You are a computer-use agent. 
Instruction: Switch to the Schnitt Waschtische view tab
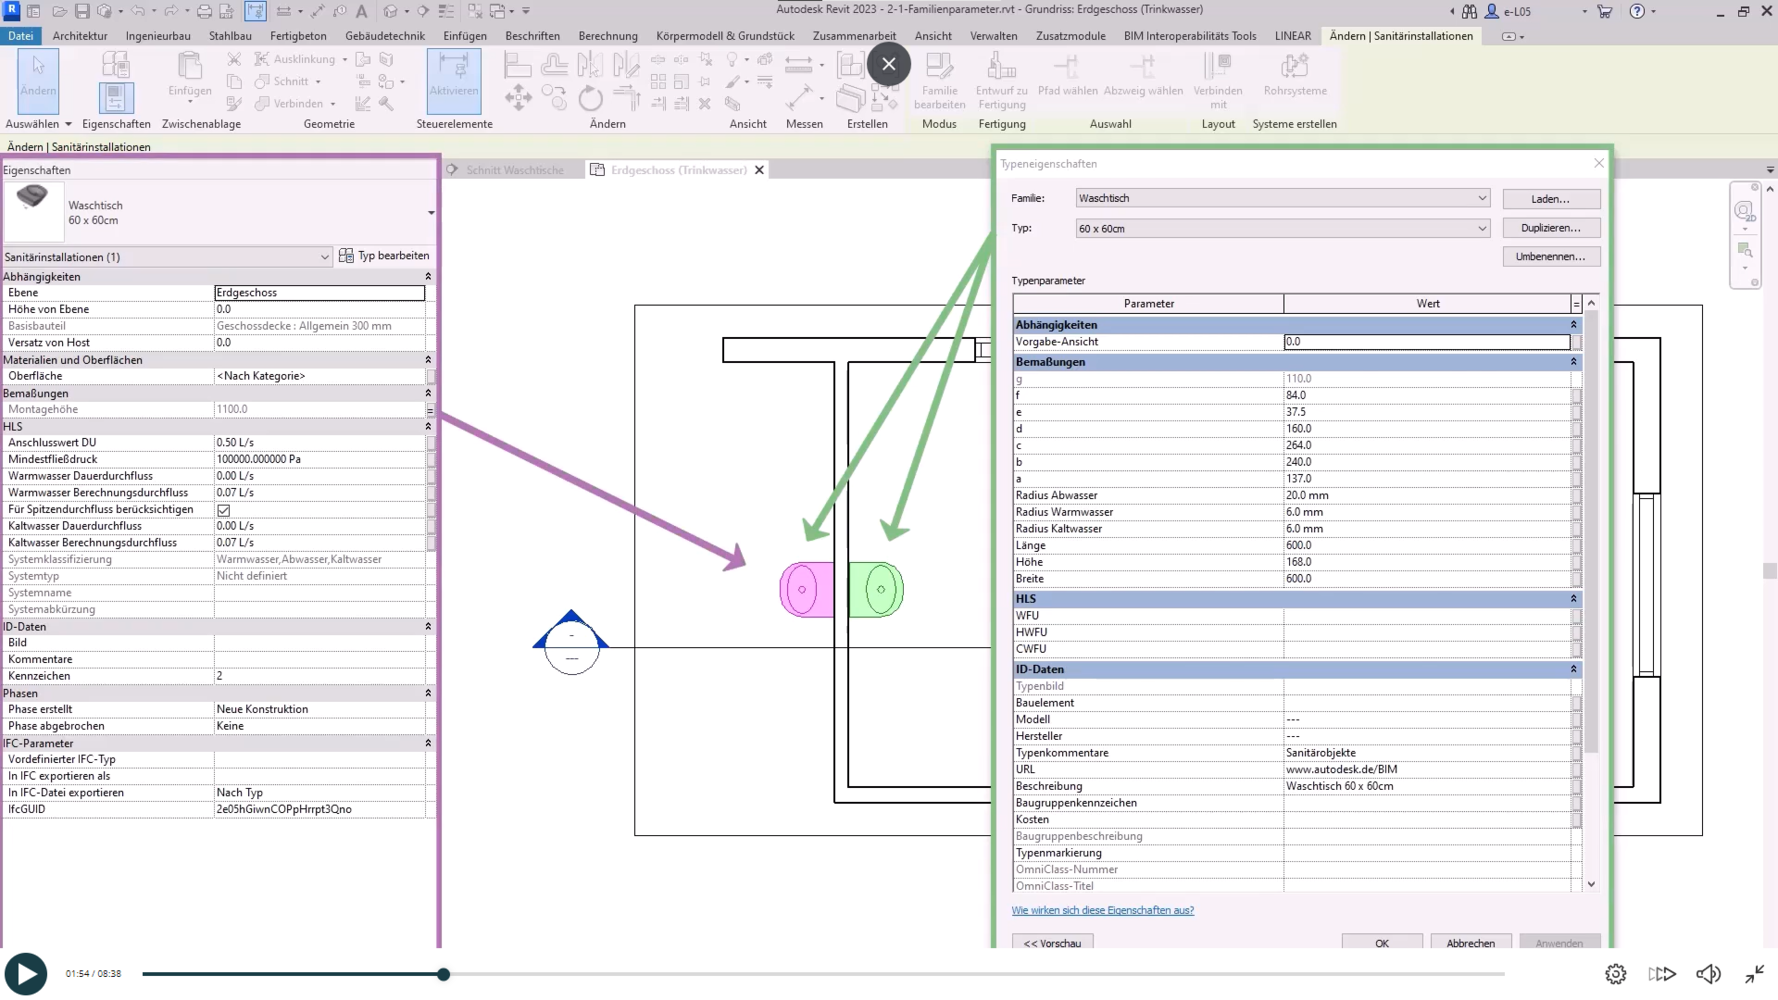(514, 170)
